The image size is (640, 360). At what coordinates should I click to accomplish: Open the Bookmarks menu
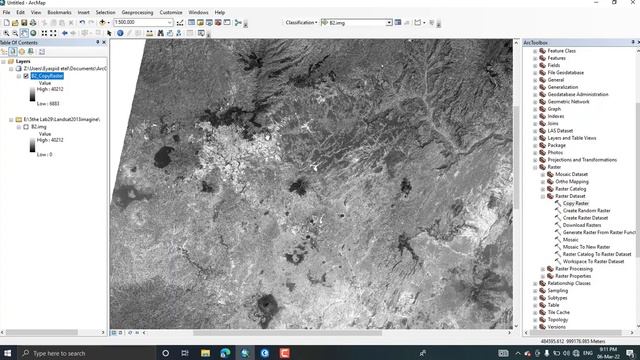[x=59, y=12]
